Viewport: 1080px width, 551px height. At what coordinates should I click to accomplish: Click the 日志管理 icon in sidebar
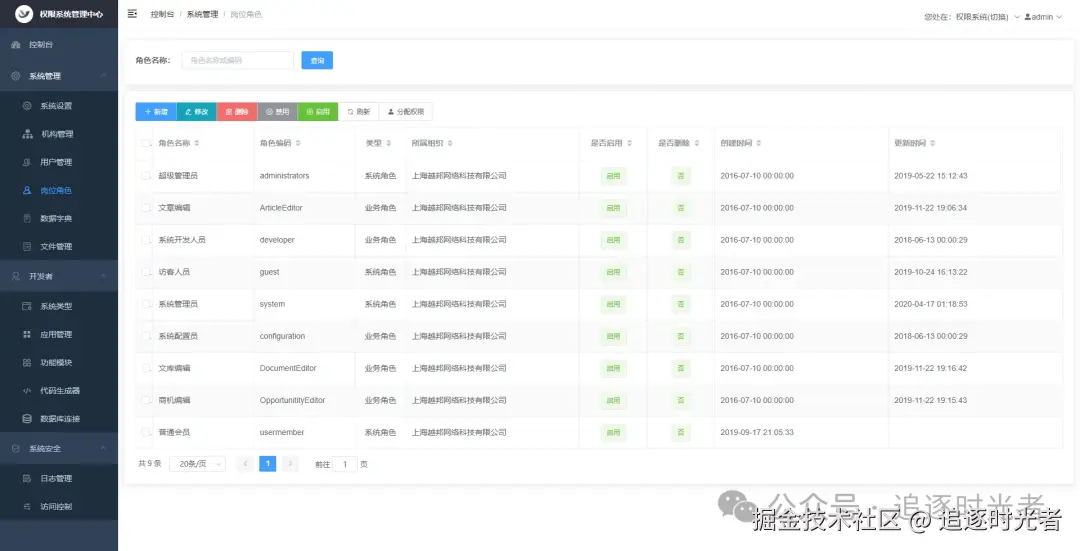point(27,479)
